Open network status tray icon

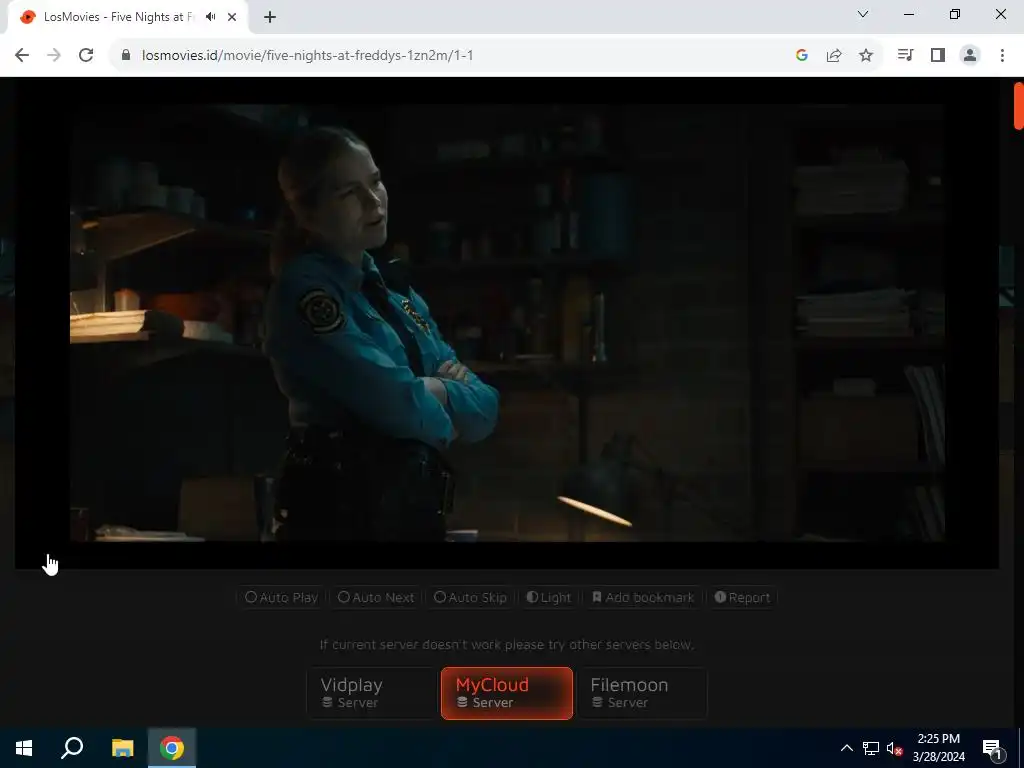click(x=871, y=748)
